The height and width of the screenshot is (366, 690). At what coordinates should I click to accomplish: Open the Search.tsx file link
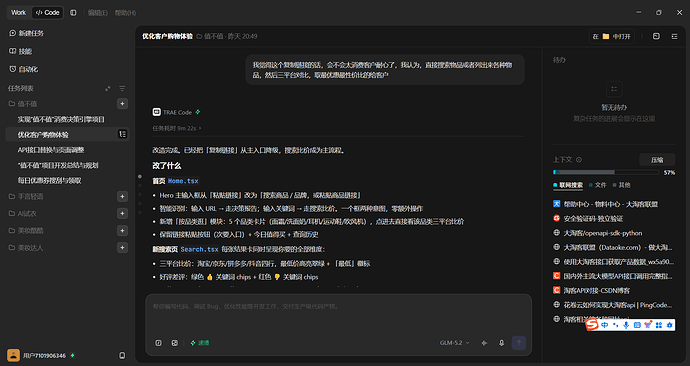[199, 249]
